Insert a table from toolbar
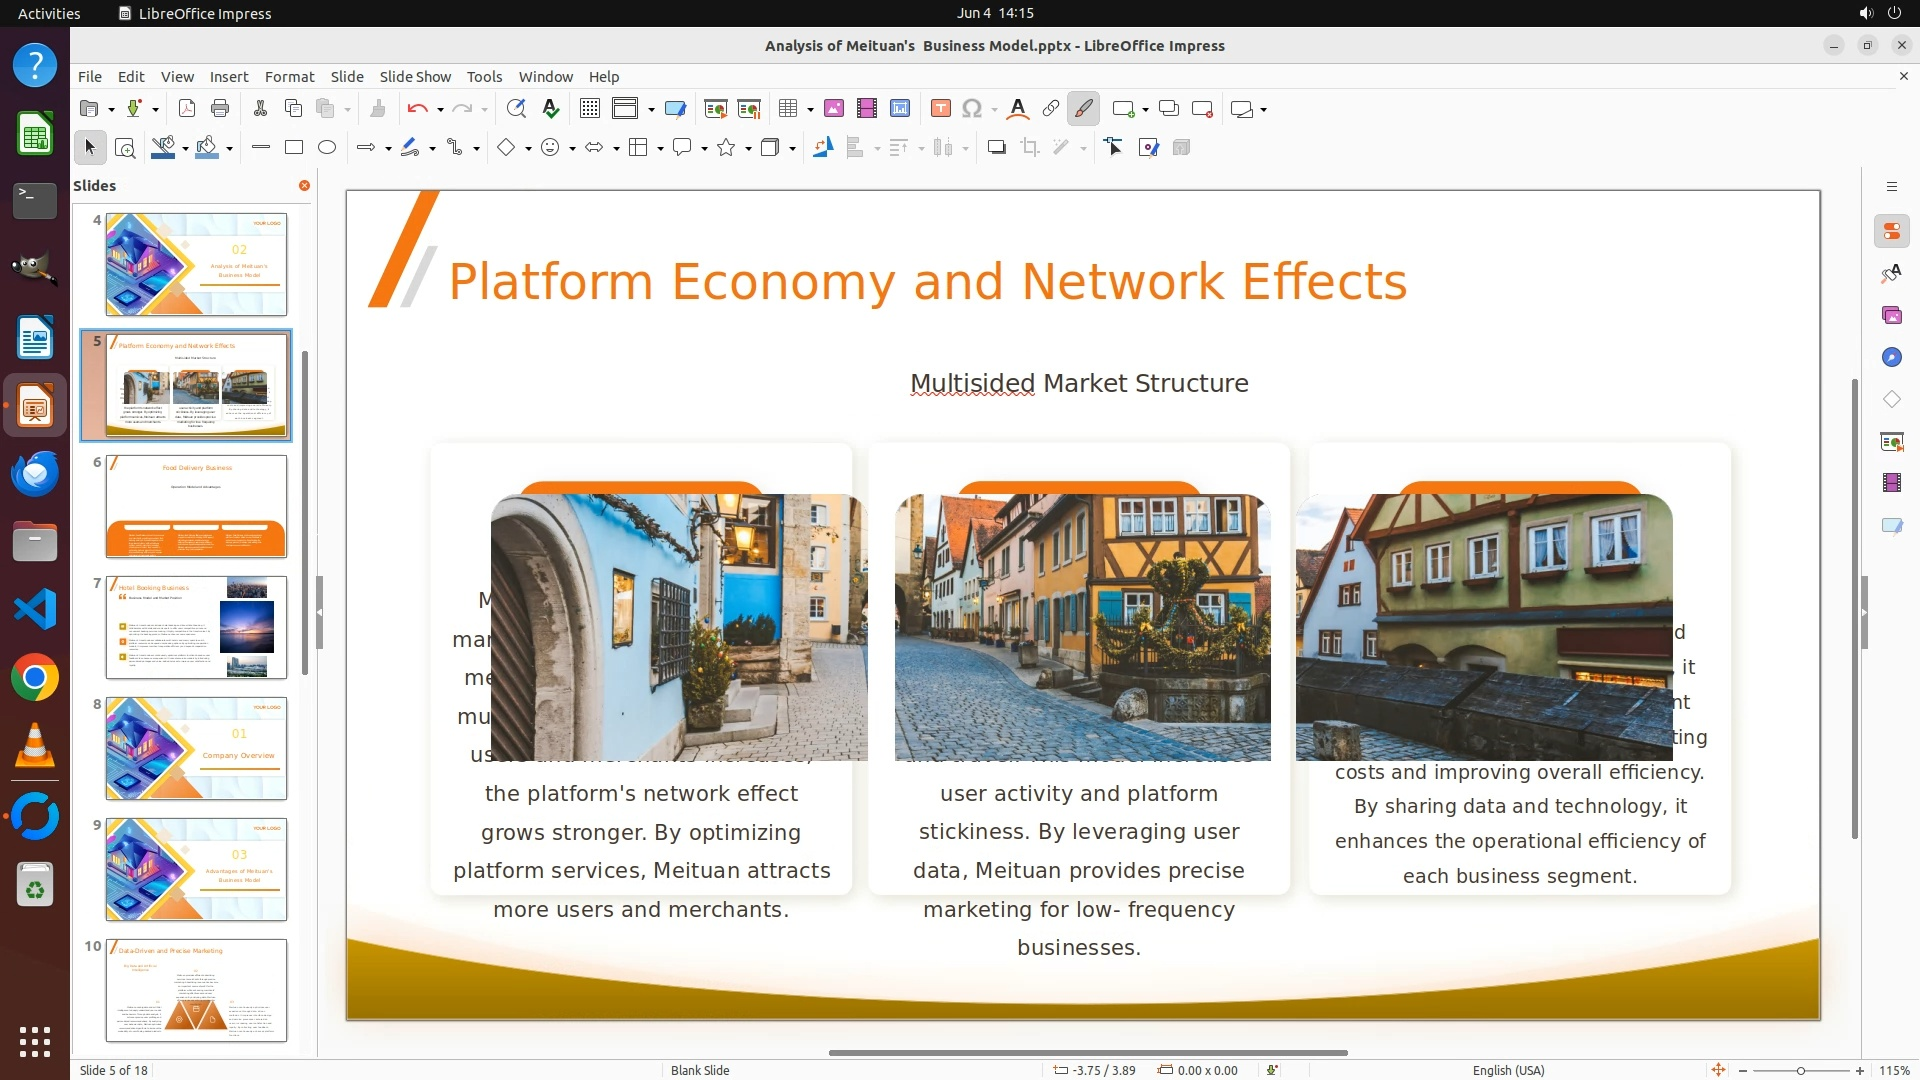 788,109
